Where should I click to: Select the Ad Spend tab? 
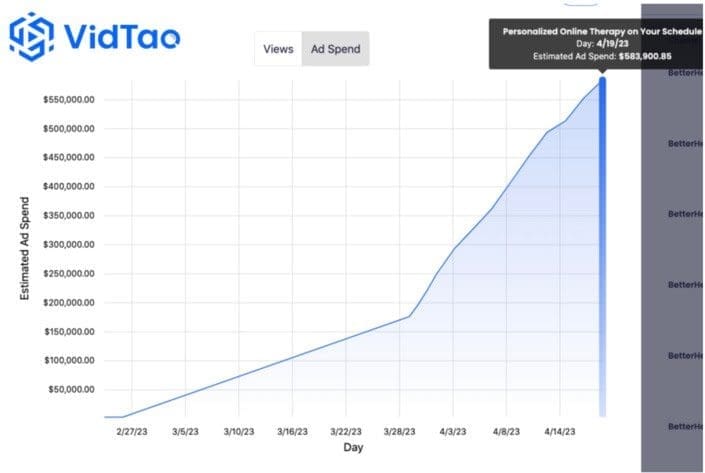pos(335,48)
